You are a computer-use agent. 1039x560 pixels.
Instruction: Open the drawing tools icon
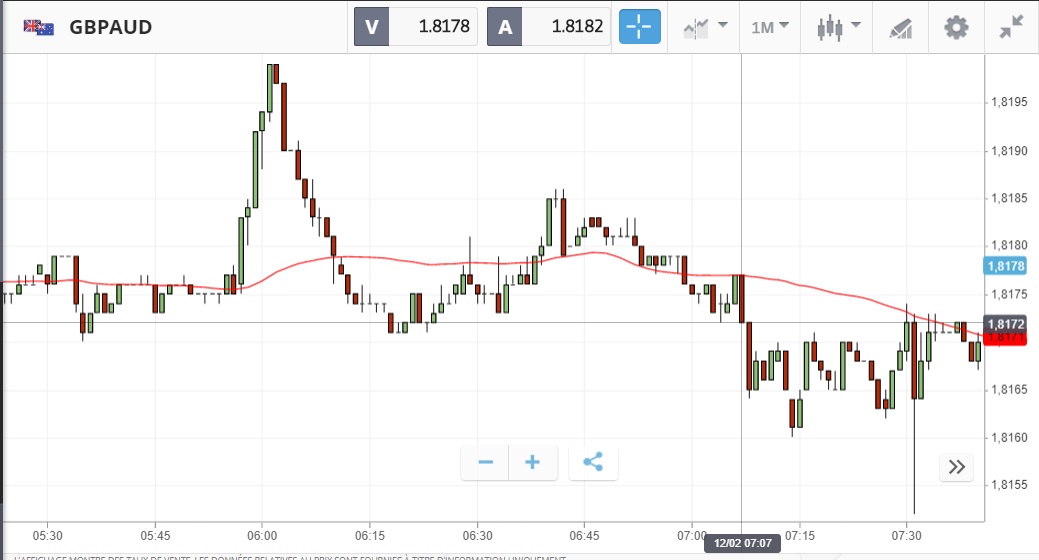(901, 28)
